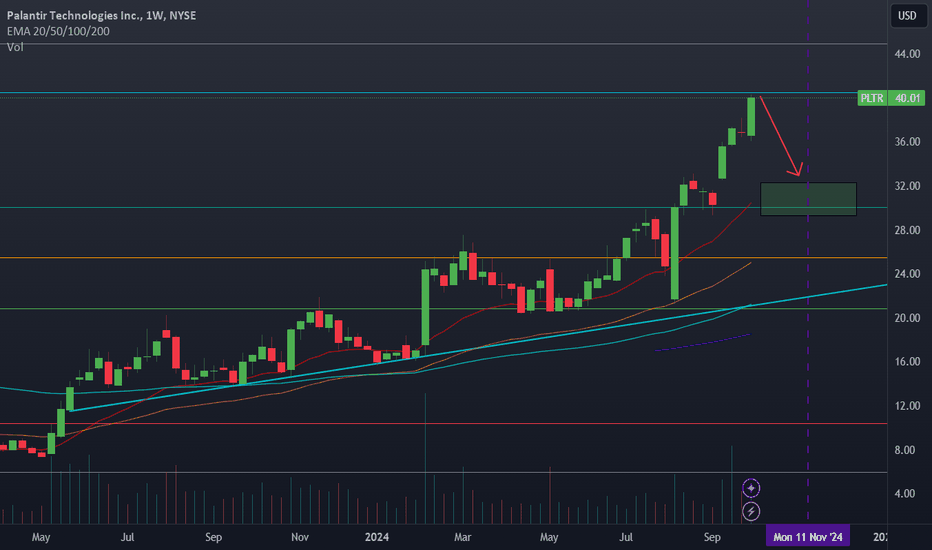Viewport: 932px width, 550px height.
Task: Click the earnings lightning bolt icon
Action: click(x=751, y=511)
